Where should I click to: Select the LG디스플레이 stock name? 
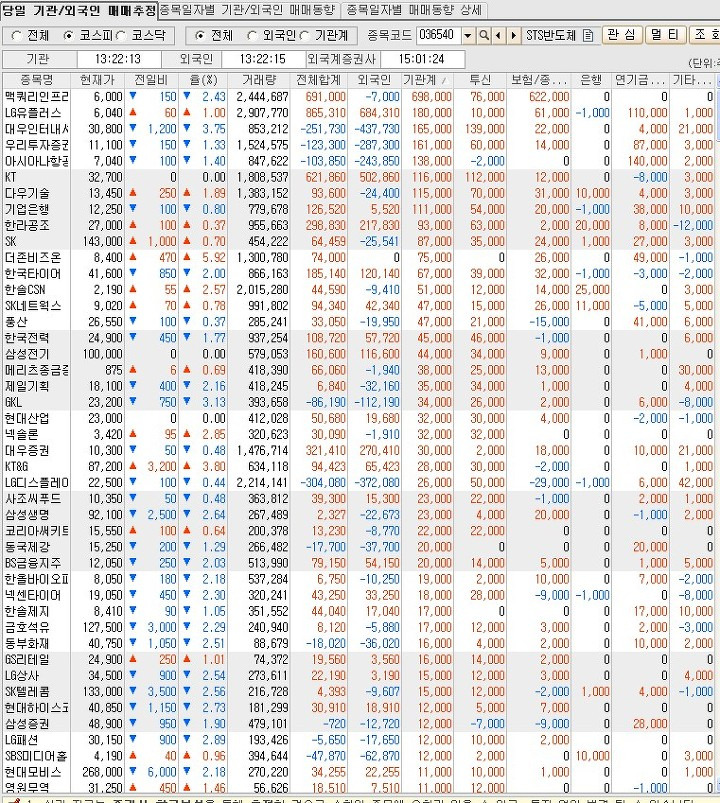click(x=36, y=482)
